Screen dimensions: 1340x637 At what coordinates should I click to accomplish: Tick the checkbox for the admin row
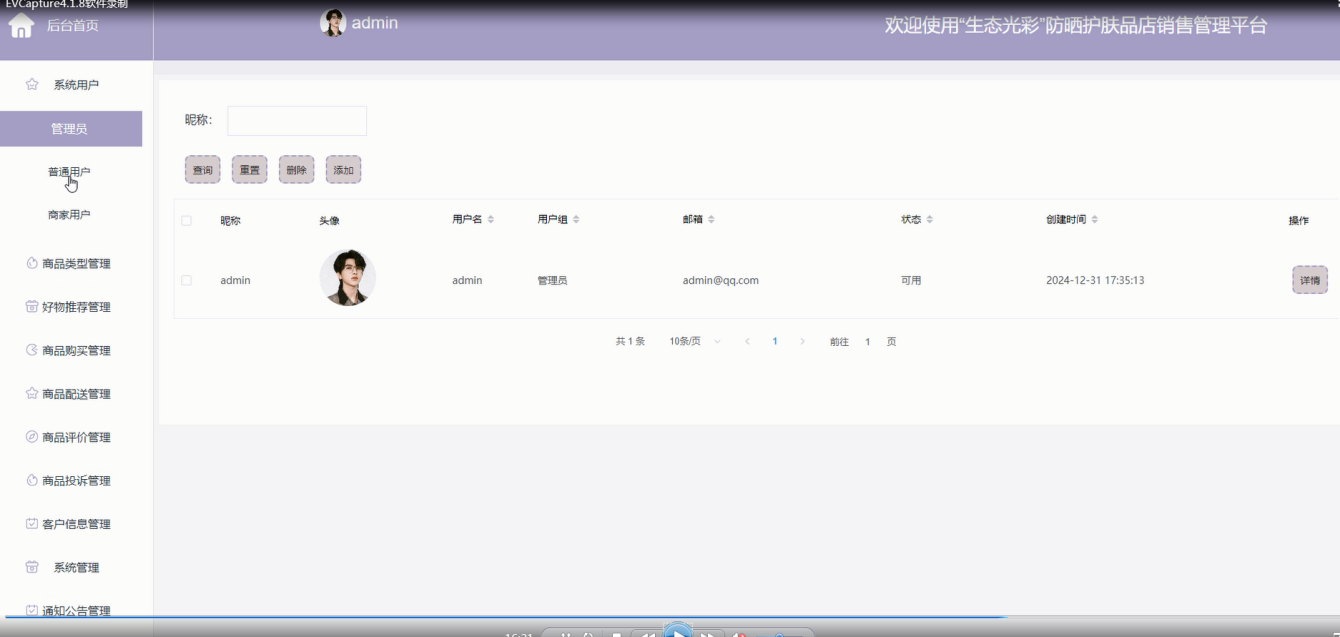click(187, 280)
